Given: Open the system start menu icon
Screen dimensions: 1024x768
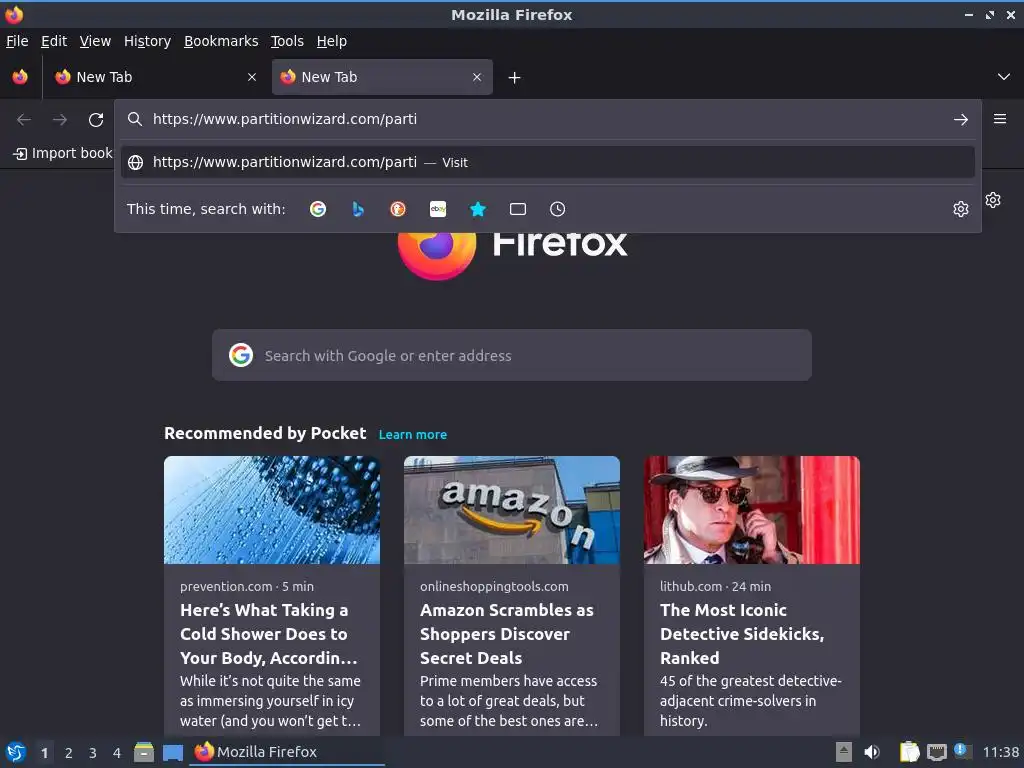Looking at the screenshot, I should tap(16, 752).
